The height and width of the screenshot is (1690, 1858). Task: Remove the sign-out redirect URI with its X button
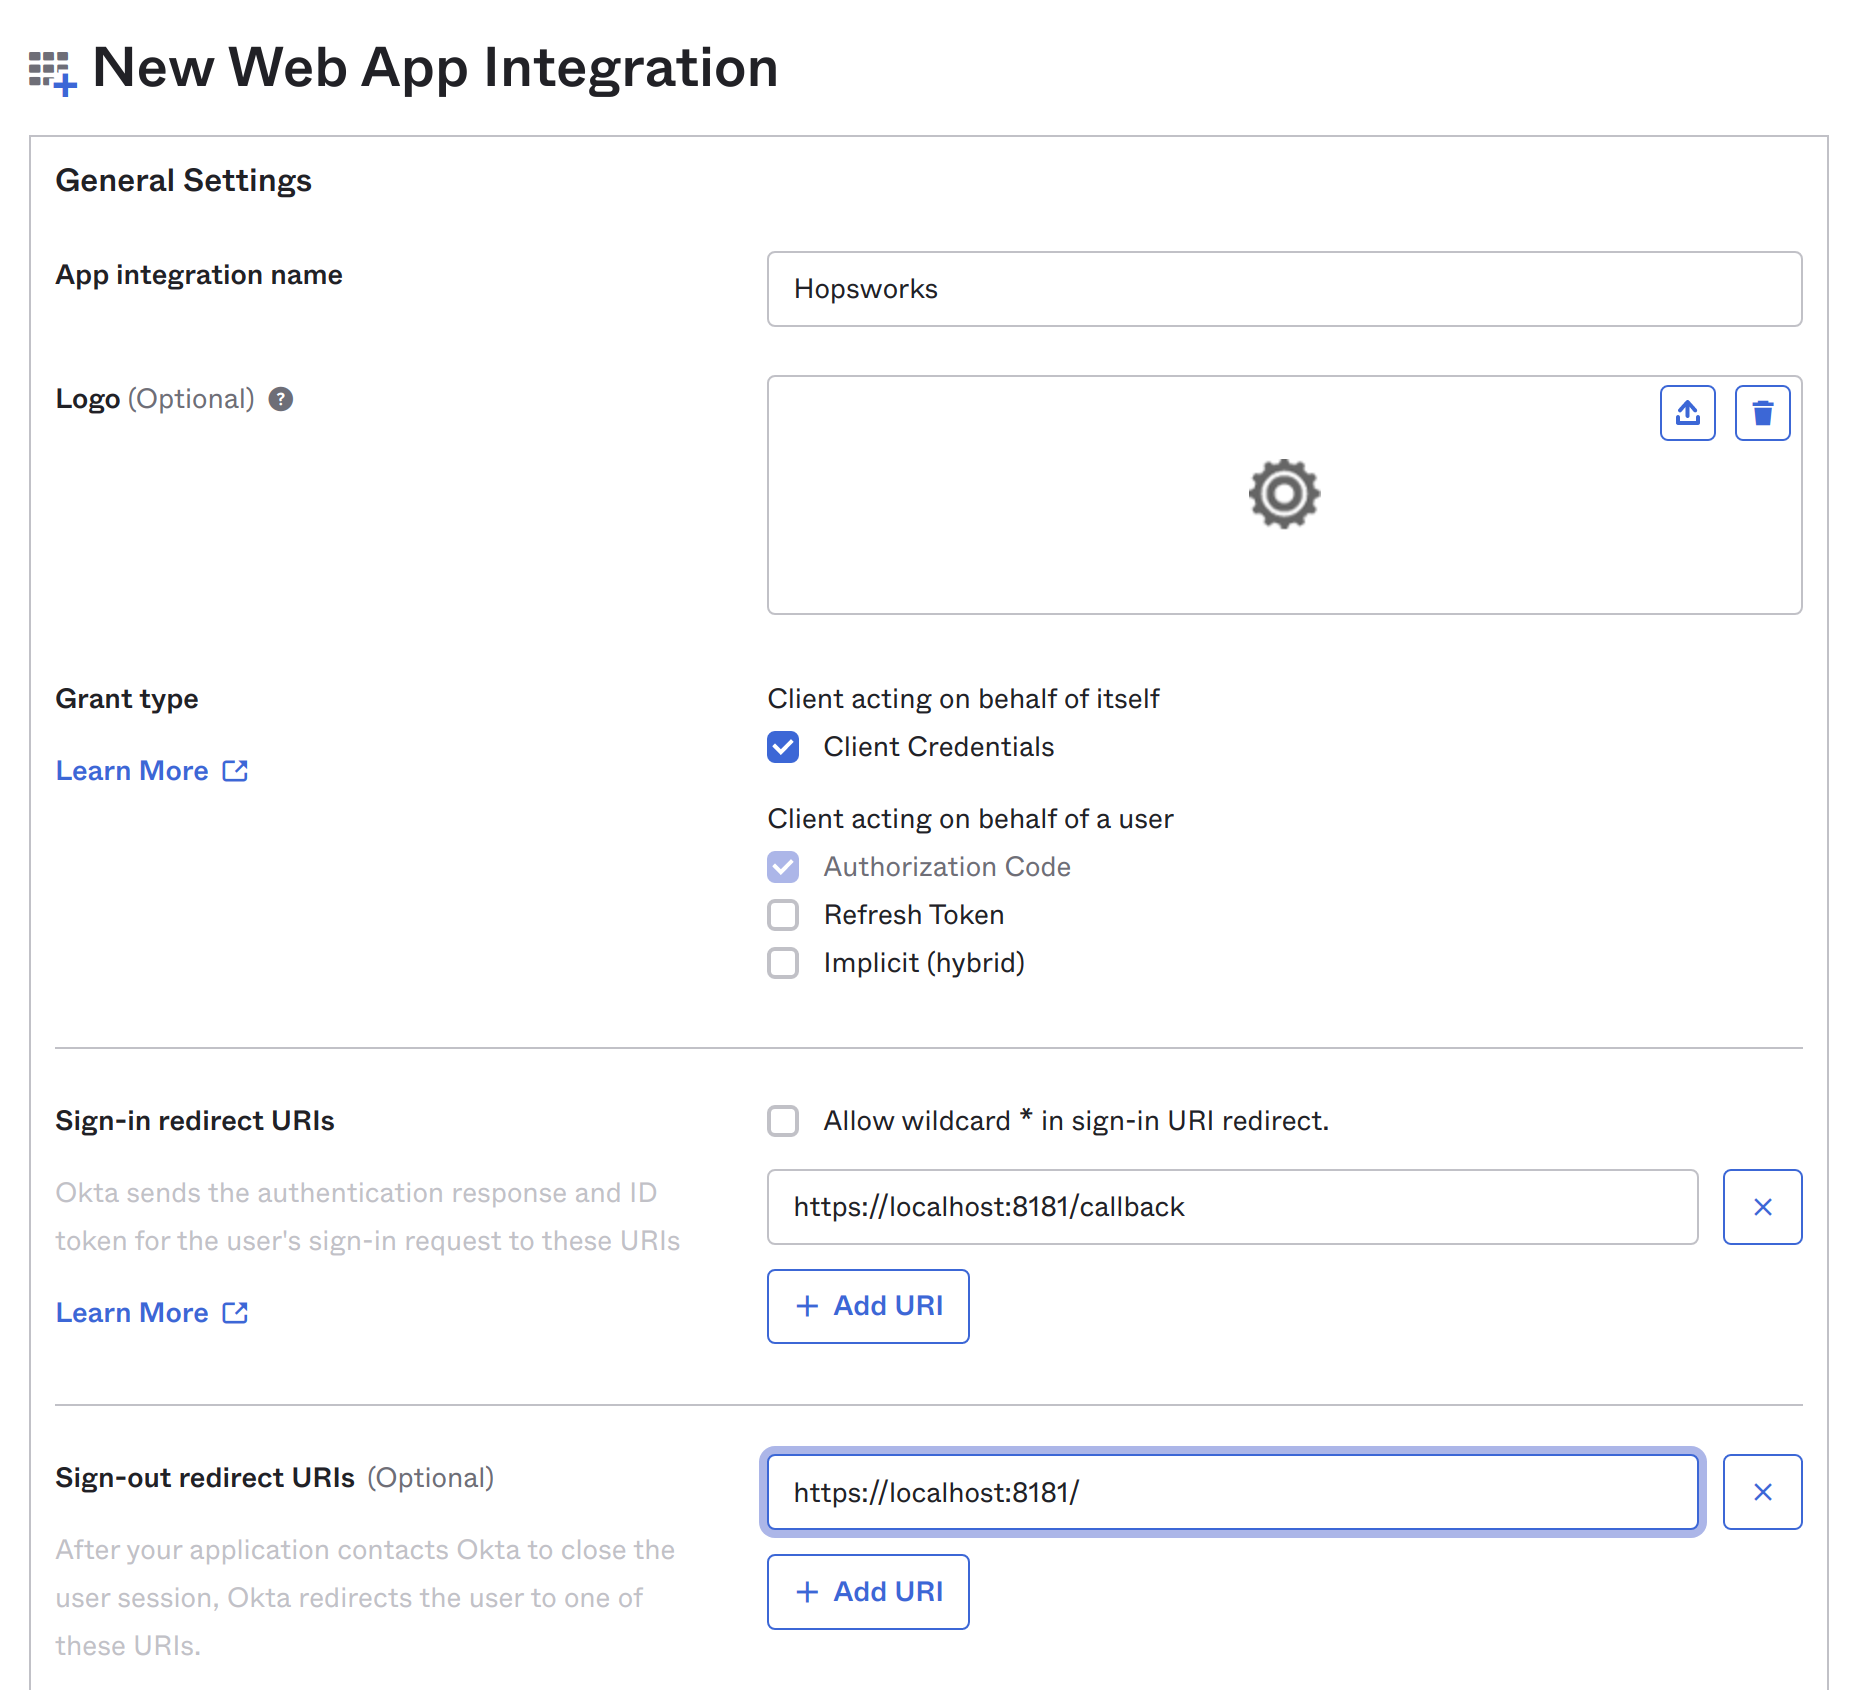[1762, 1492]
